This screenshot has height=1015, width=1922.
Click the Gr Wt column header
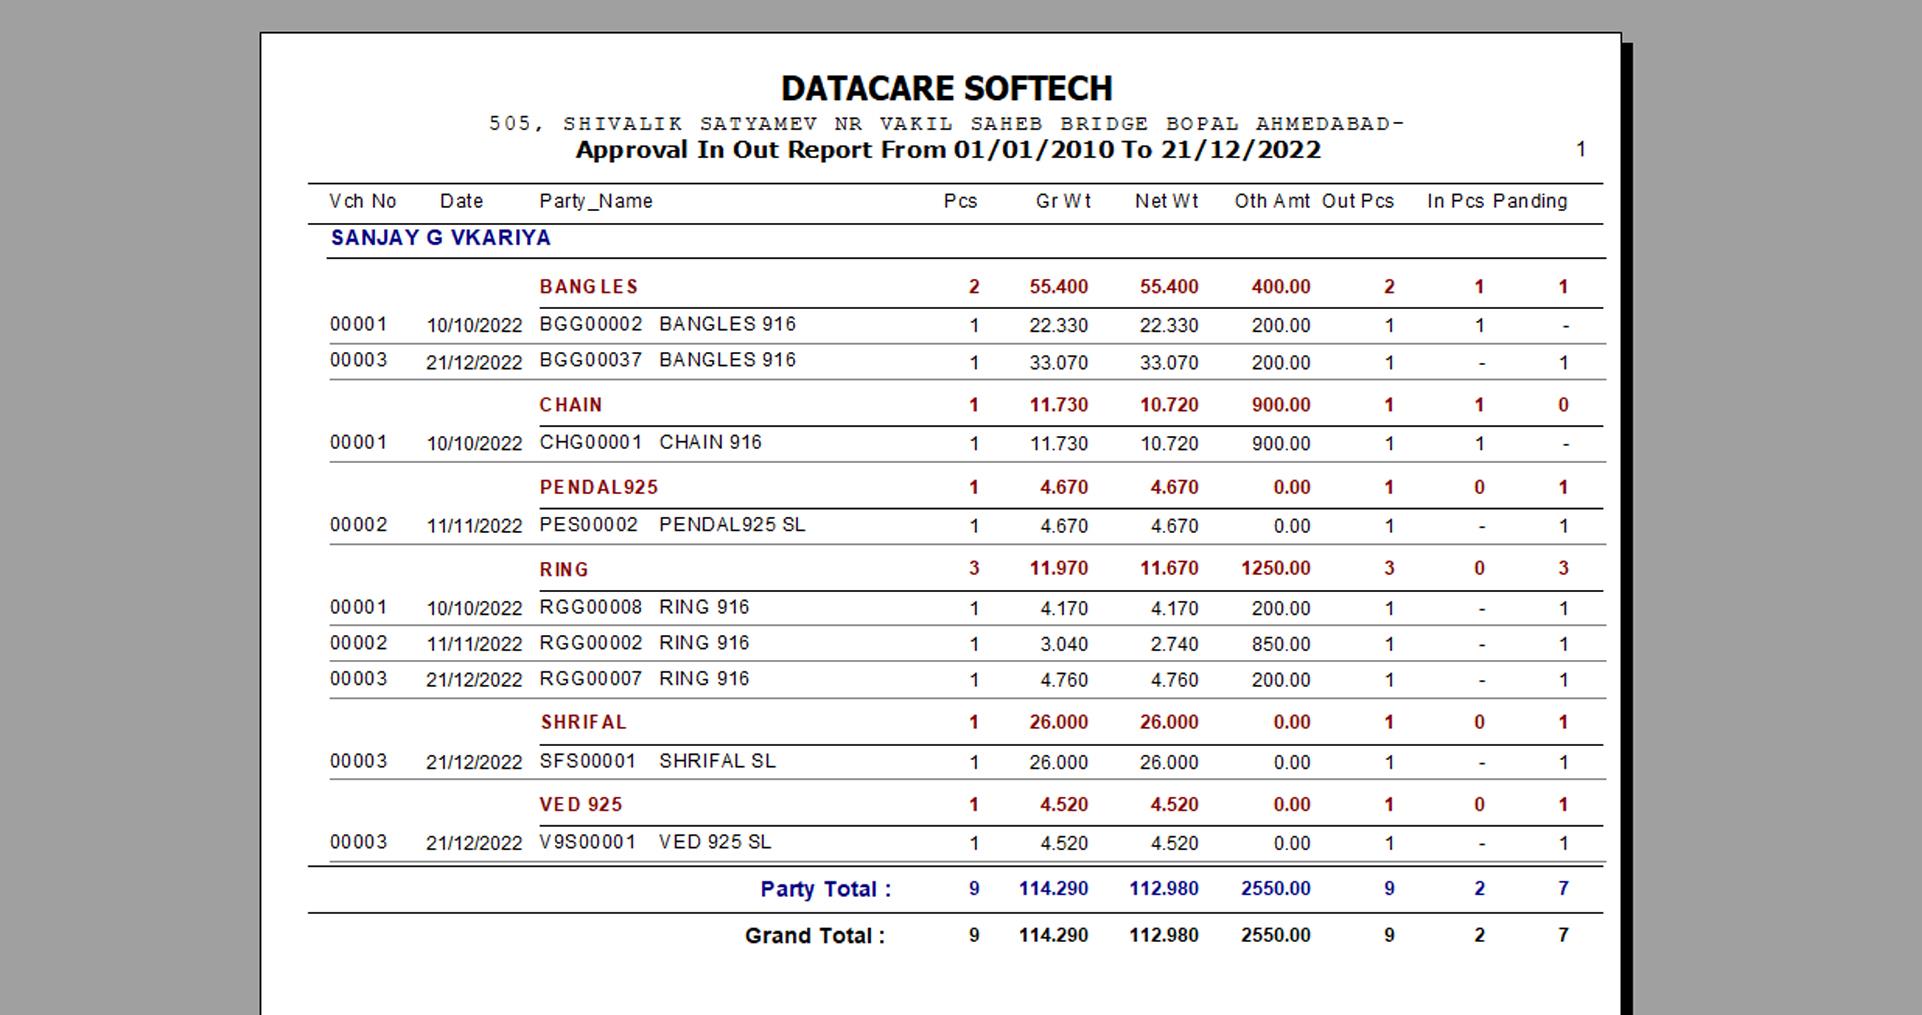1063,201
